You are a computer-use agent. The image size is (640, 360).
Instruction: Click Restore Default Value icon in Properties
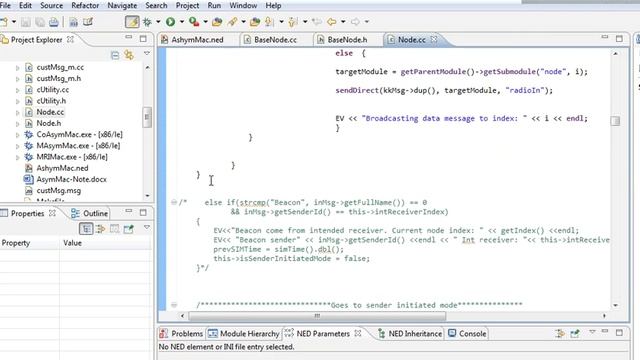point(115,229)
